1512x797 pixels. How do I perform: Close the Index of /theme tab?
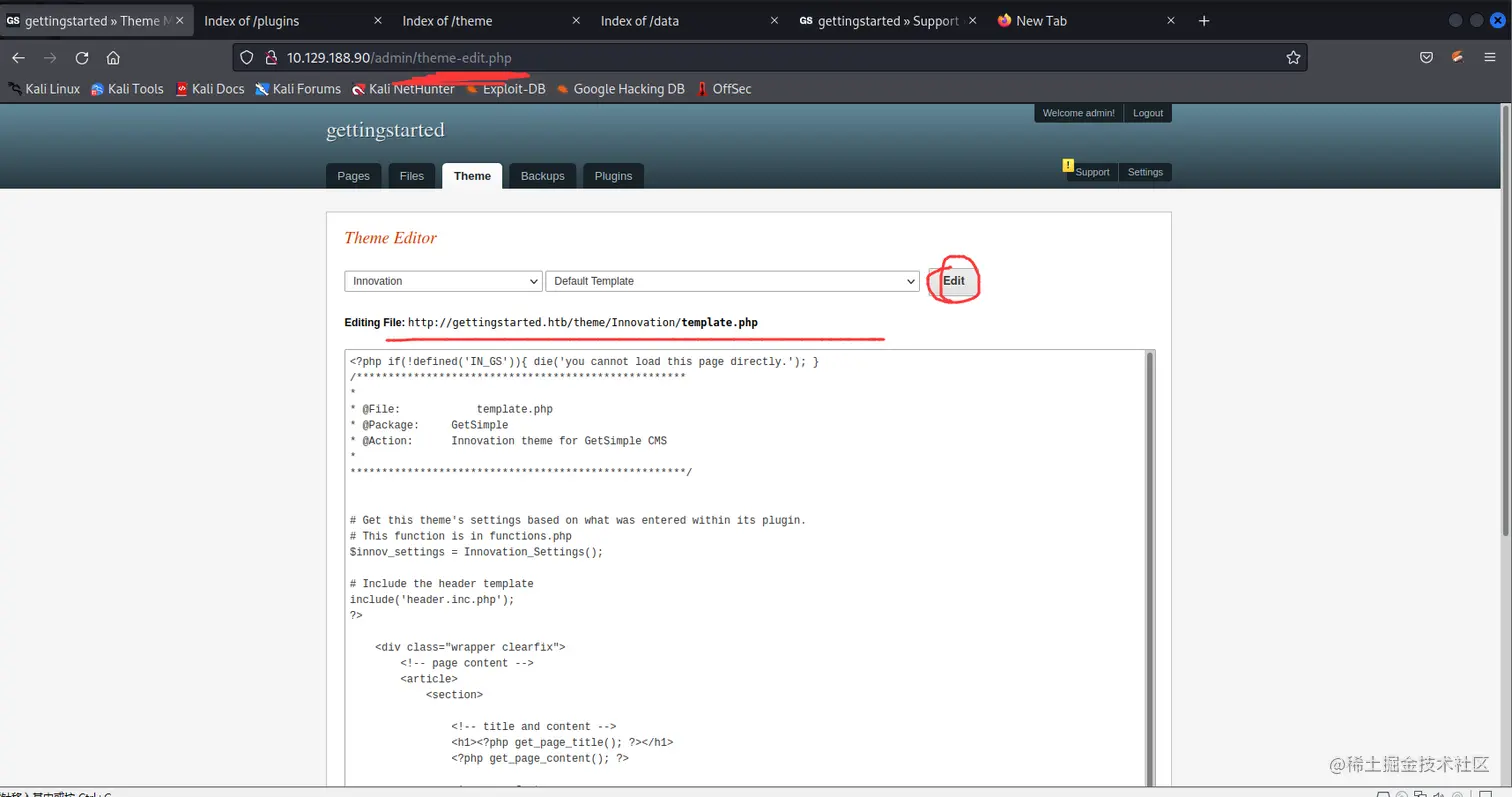pyautogui.click(x=576, y=21)
